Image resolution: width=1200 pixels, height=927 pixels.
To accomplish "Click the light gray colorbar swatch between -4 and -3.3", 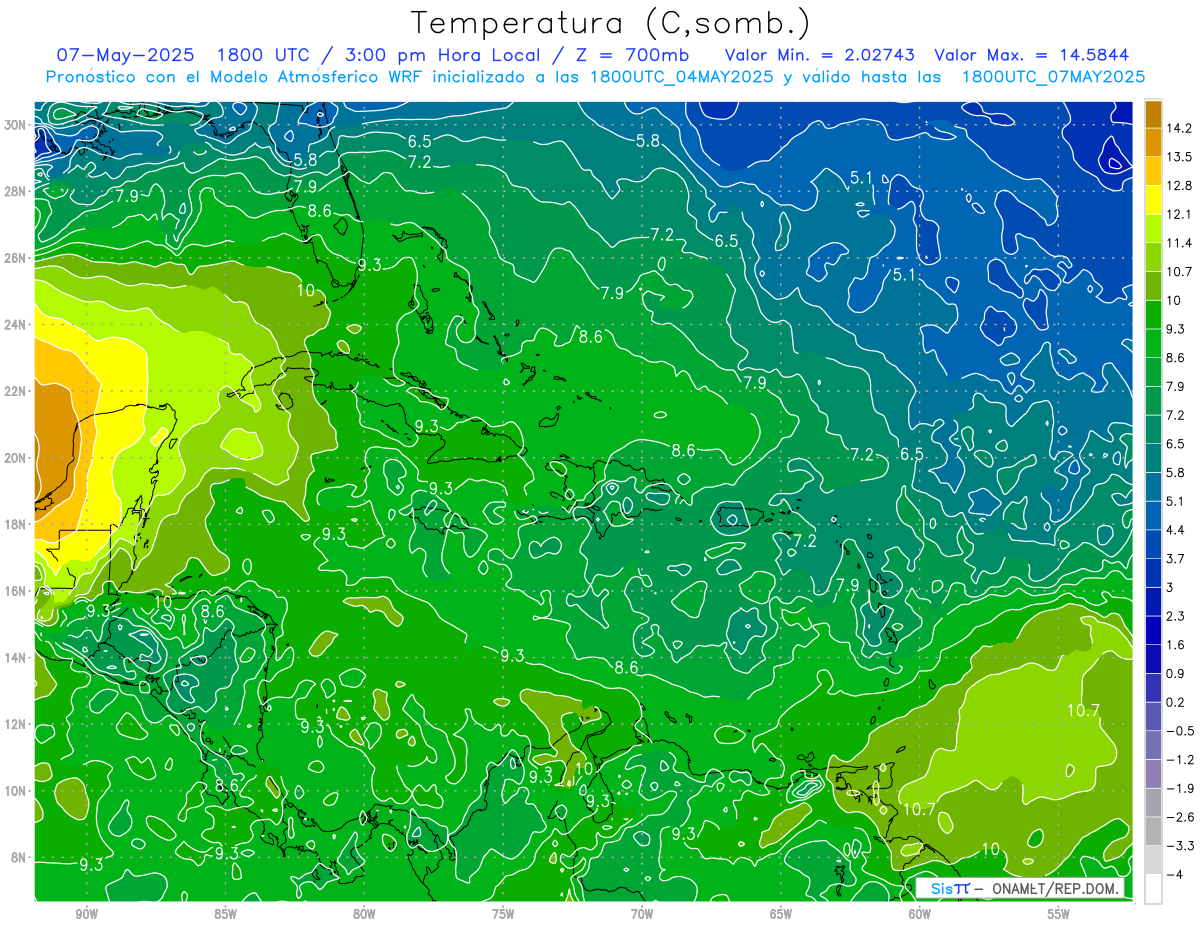I will 1153,860.
